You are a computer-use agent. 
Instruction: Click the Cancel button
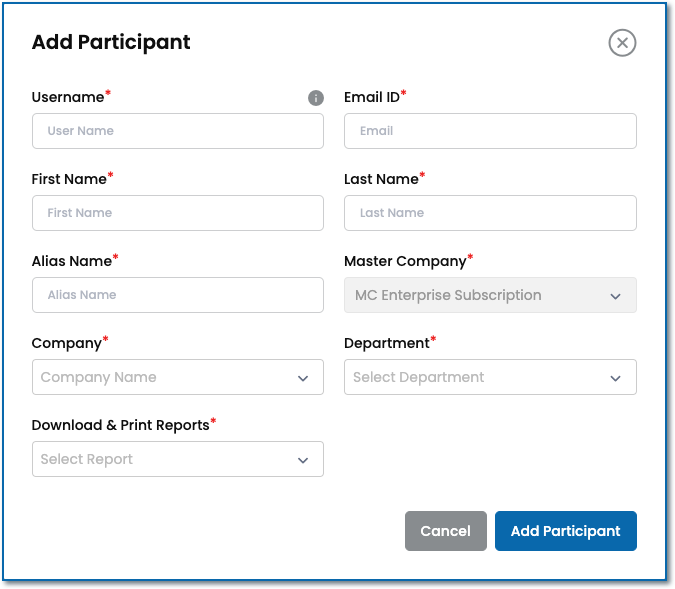446,531
